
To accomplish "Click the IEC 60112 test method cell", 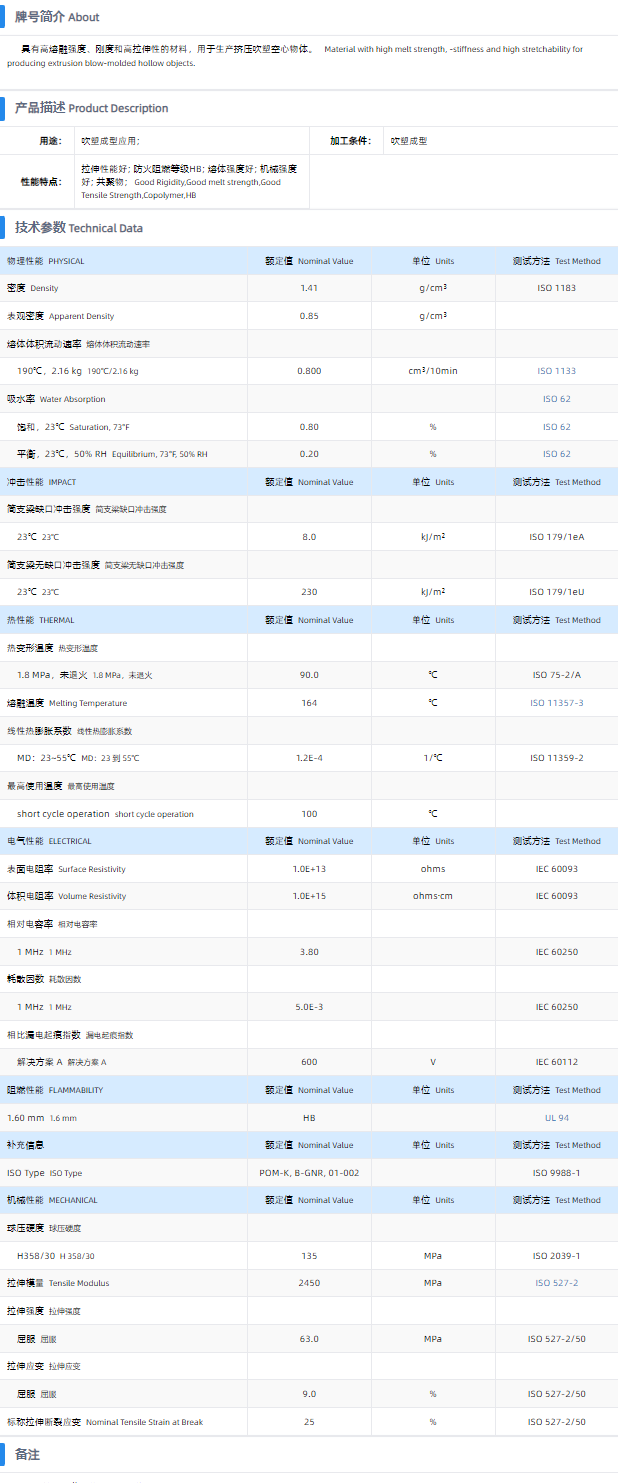I will point(556,1062).
